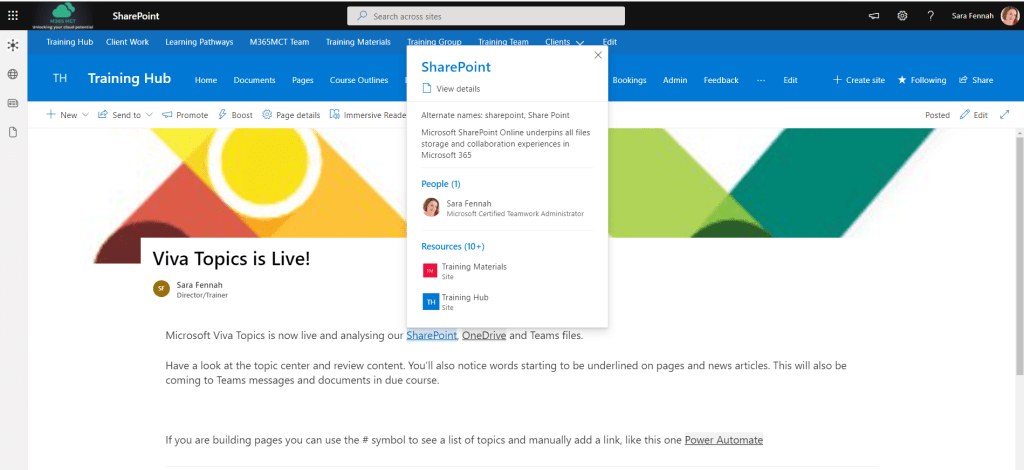Screen dimensions: 1024x470
Task: Expand page to full width using arrows icon
Action: coord(1004,115)
